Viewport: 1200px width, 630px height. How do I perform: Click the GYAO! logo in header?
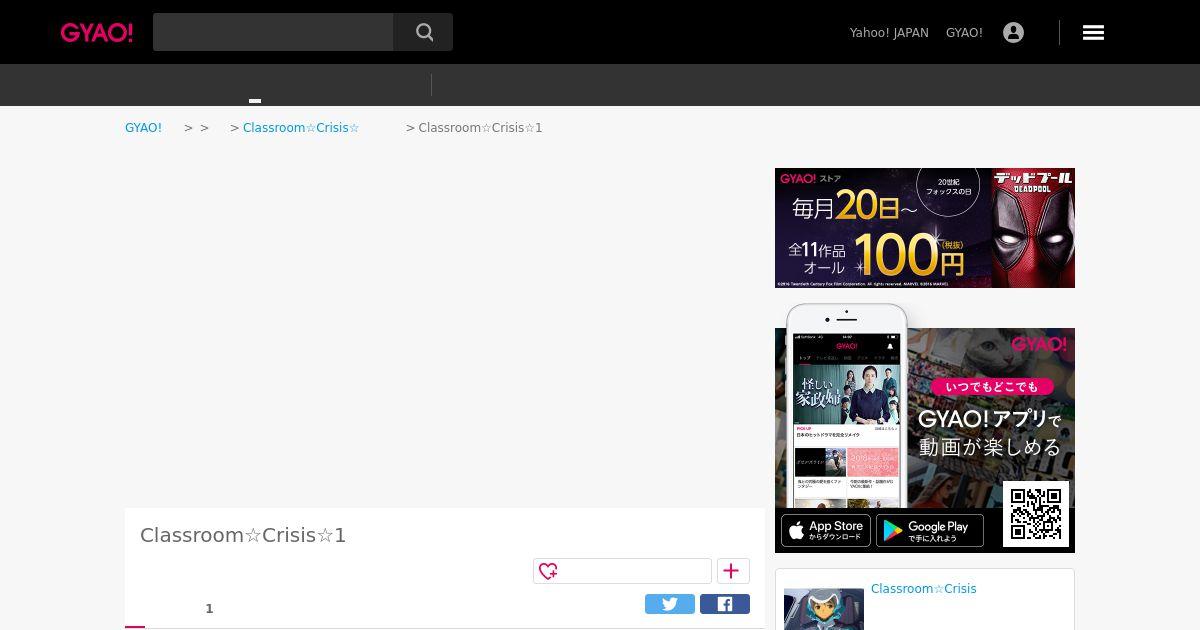click(x=97, y=33)
